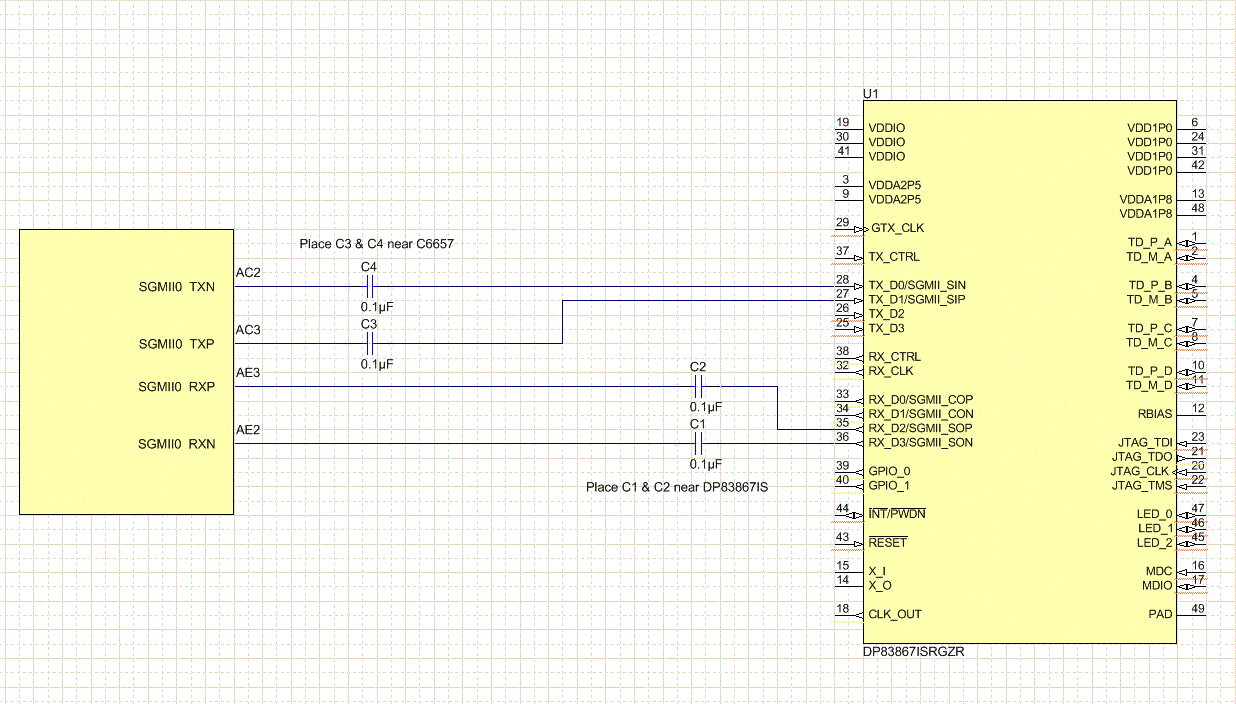Screen dimensions: 1236x704
Task: Click the TX_CTRL pin label
Action: [894, 257]
